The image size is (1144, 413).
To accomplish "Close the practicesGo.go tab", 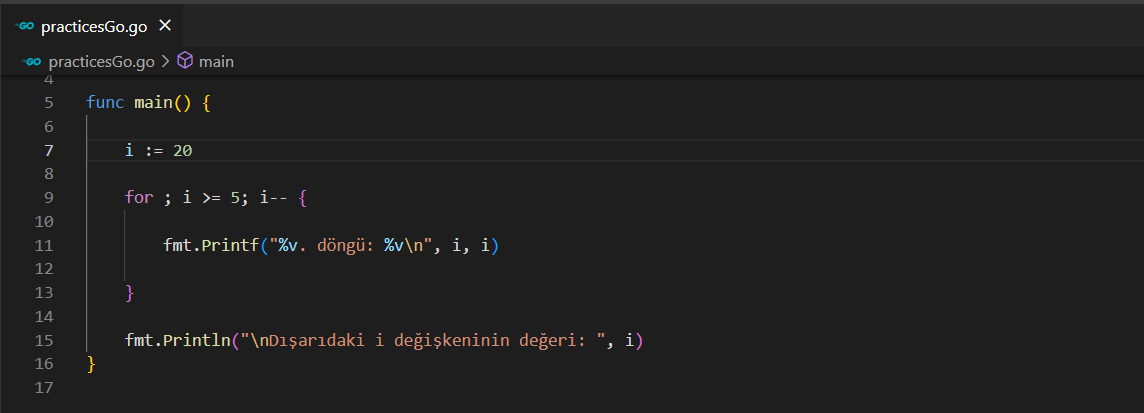I will tap(165, 26).
